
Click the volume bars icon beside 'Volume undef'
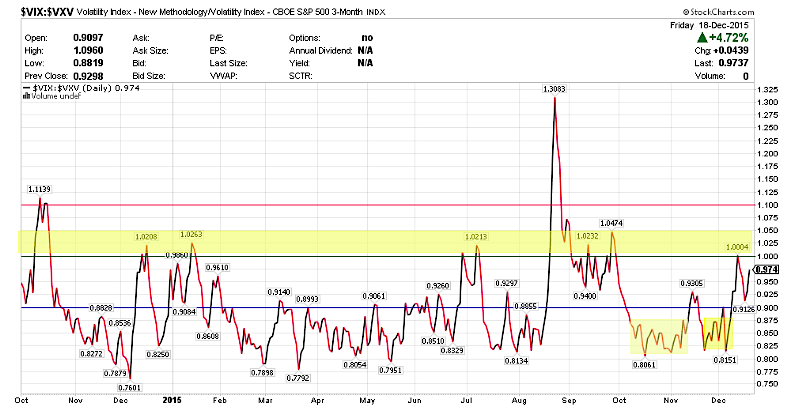tap(26, 96)
